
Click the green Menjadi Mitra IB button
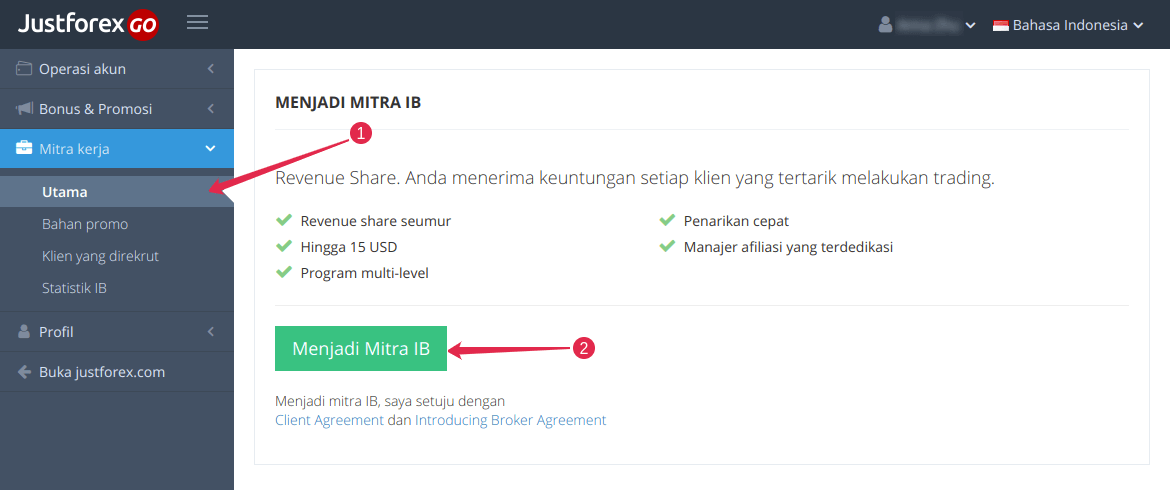coord(361,348)
